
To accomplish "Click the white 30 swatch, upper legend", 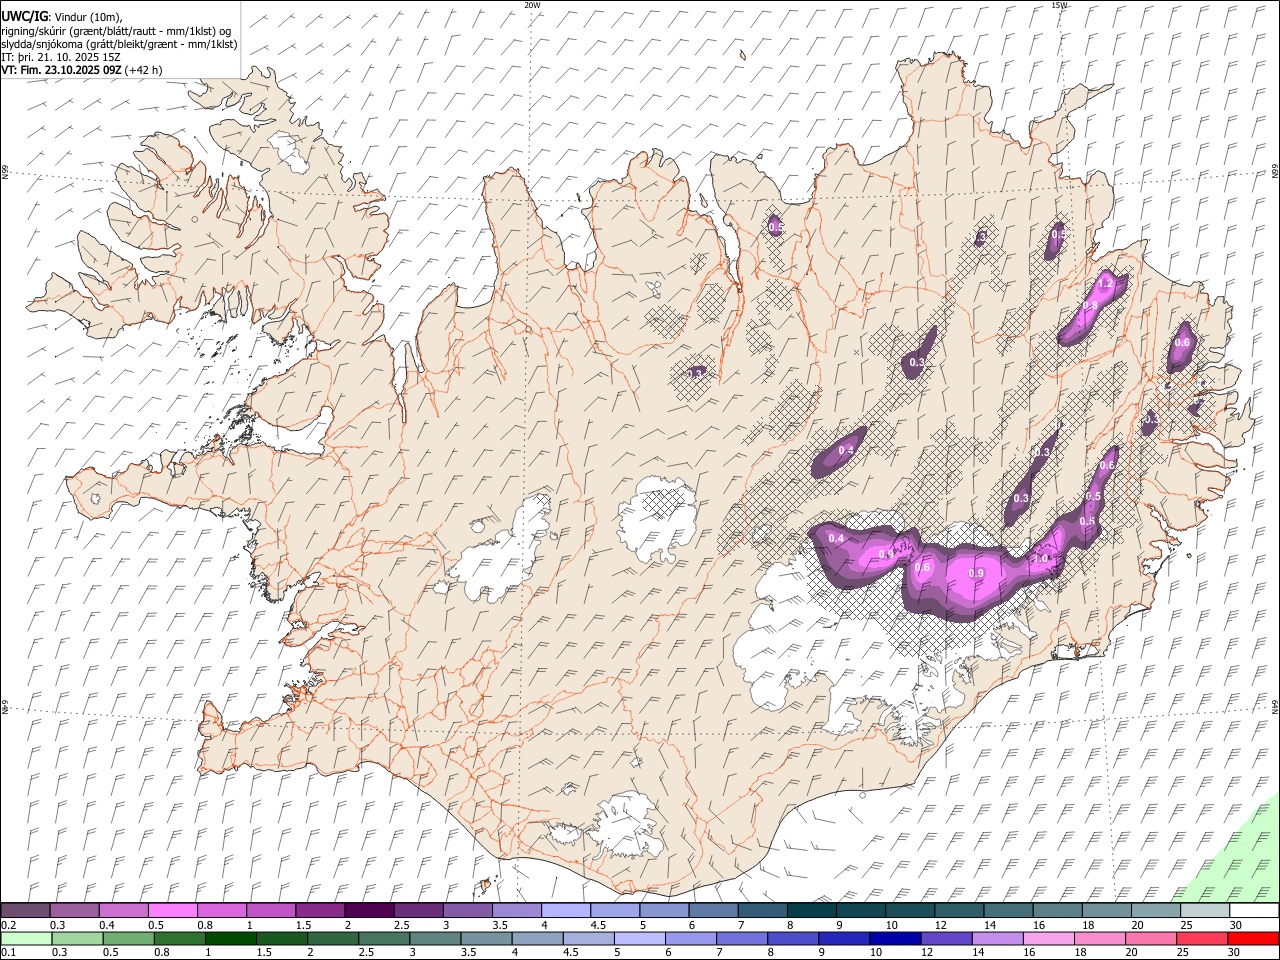I will click(1254, 911).
